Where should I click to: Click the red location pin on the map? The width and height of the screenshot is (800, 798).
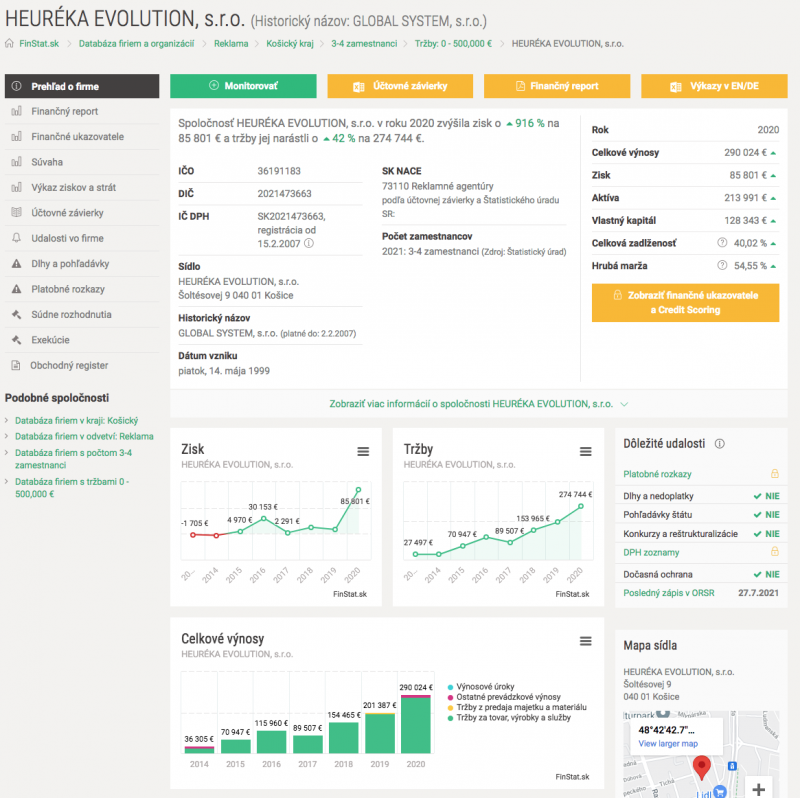[702, 767]
